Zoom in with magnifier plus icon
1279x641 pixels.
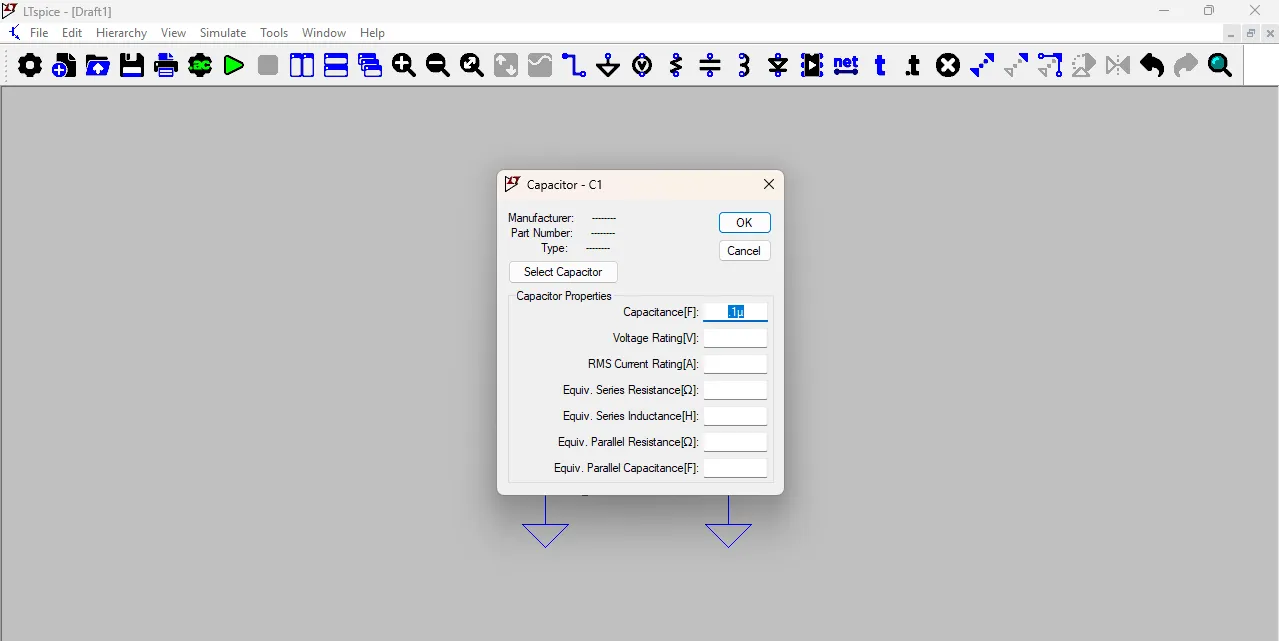click(x=404, y=66)
